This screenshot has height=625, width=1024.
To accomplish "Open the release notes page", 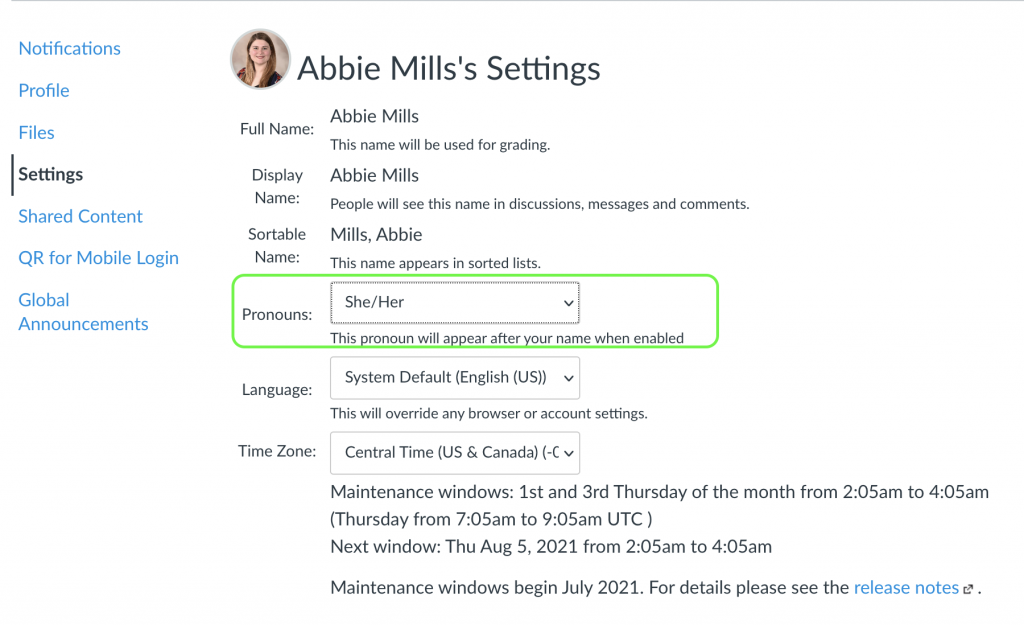I will pos(906,587).
